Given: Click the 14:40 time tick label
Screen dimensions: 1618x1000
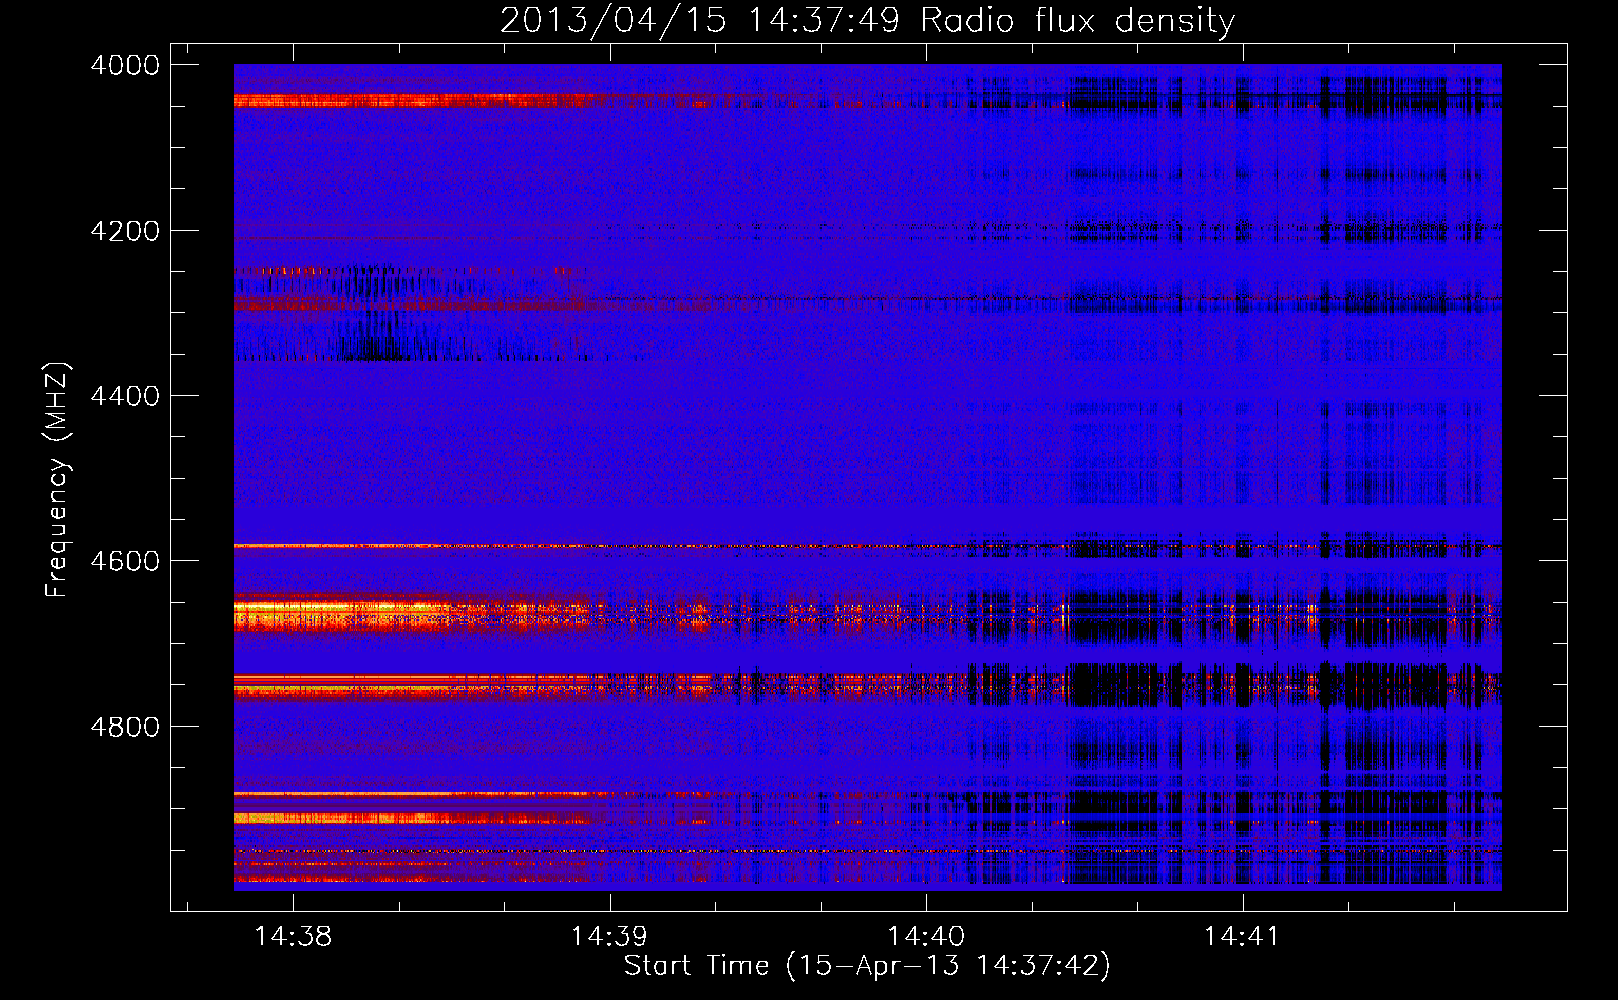Looking at the screenshot, I should point(926,936).
